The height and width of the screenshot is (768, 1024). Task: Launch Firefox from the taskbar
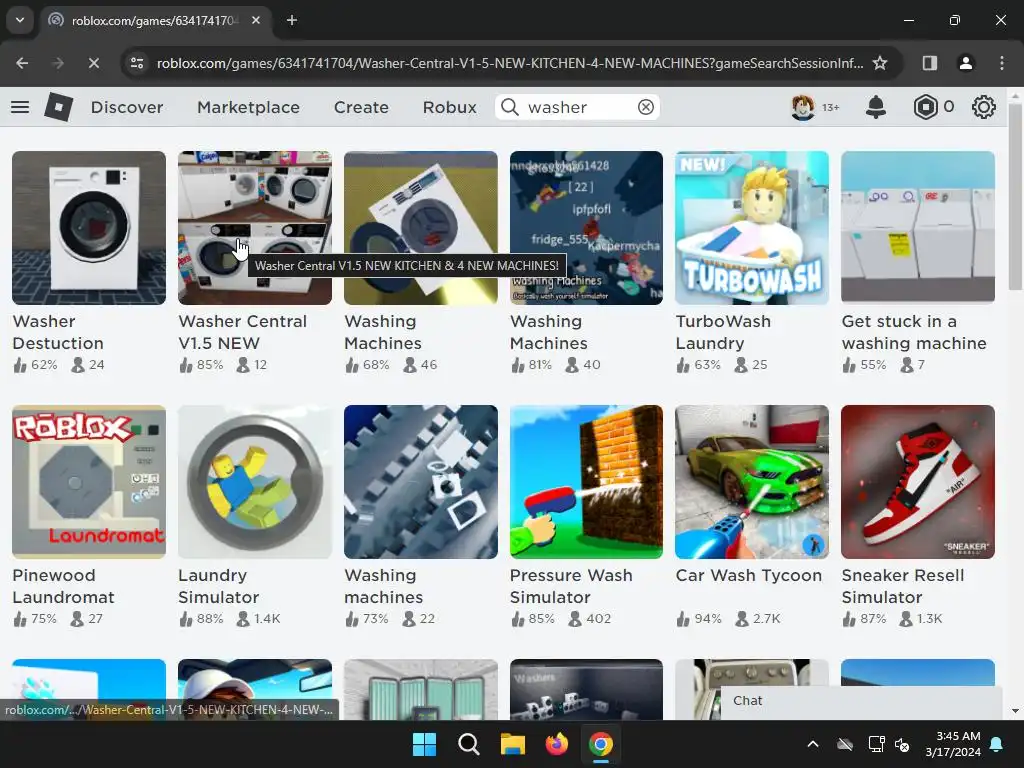point(556,744)
